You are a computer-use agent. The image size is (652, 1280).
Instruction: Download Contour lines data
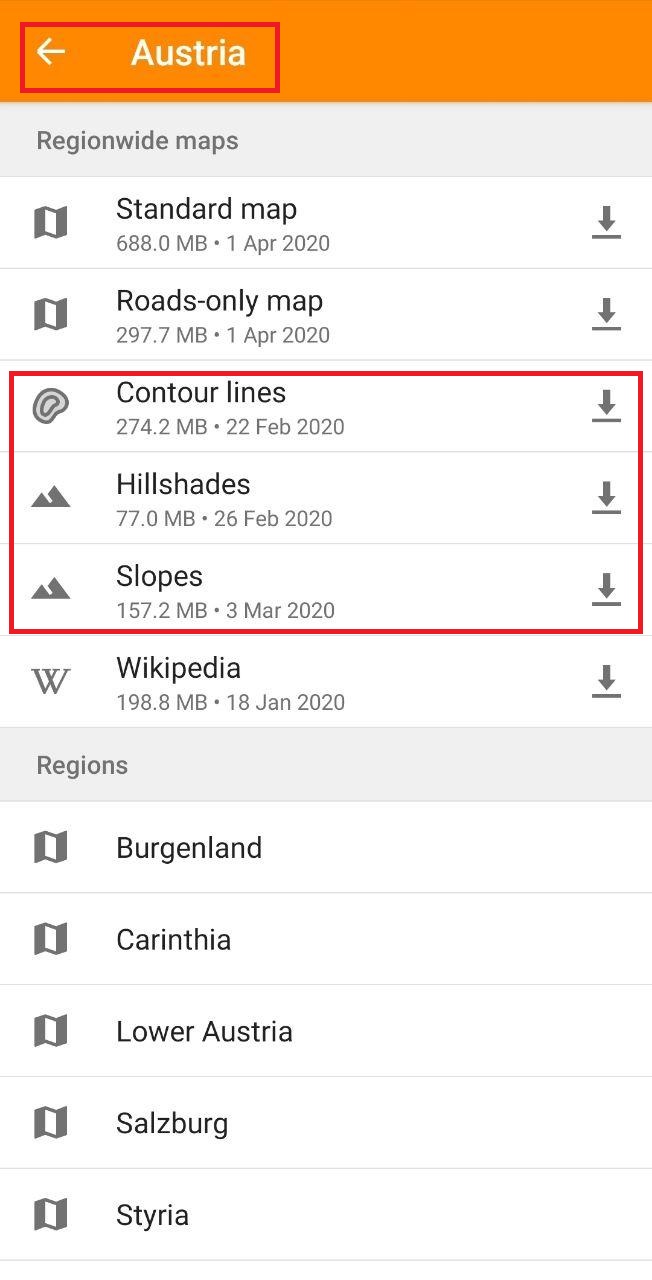(x=606, y=407)
